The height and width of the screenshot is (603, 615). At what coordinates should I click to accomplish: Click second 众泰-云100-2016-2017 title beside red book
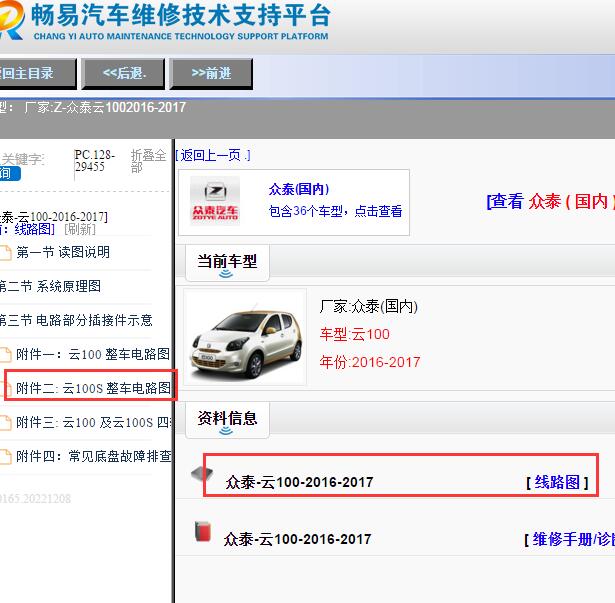297,539
